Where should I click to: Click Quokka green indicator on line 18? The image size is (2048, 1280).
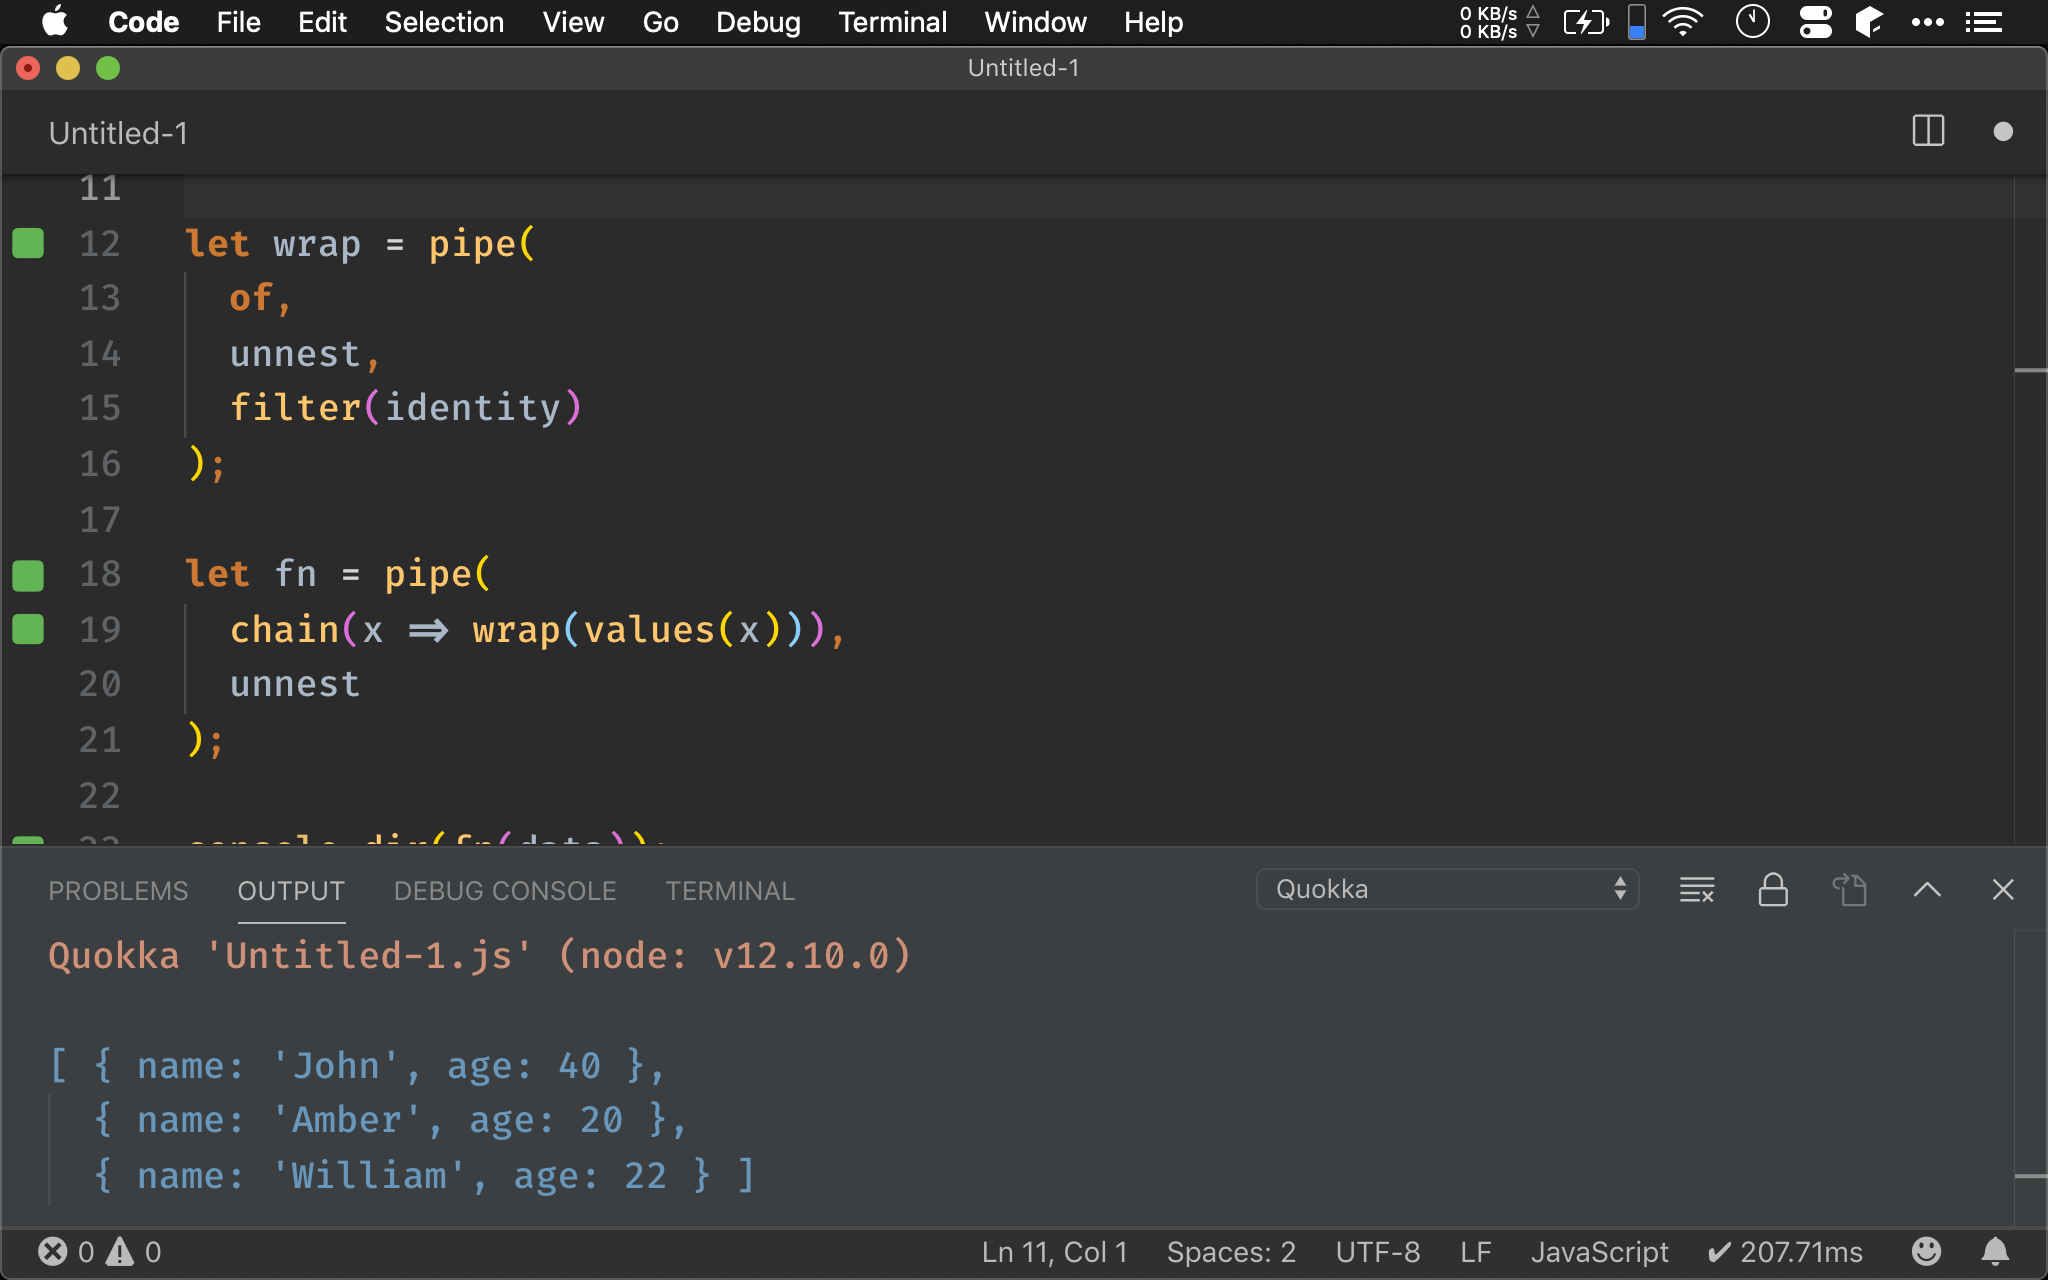[28, 574]
